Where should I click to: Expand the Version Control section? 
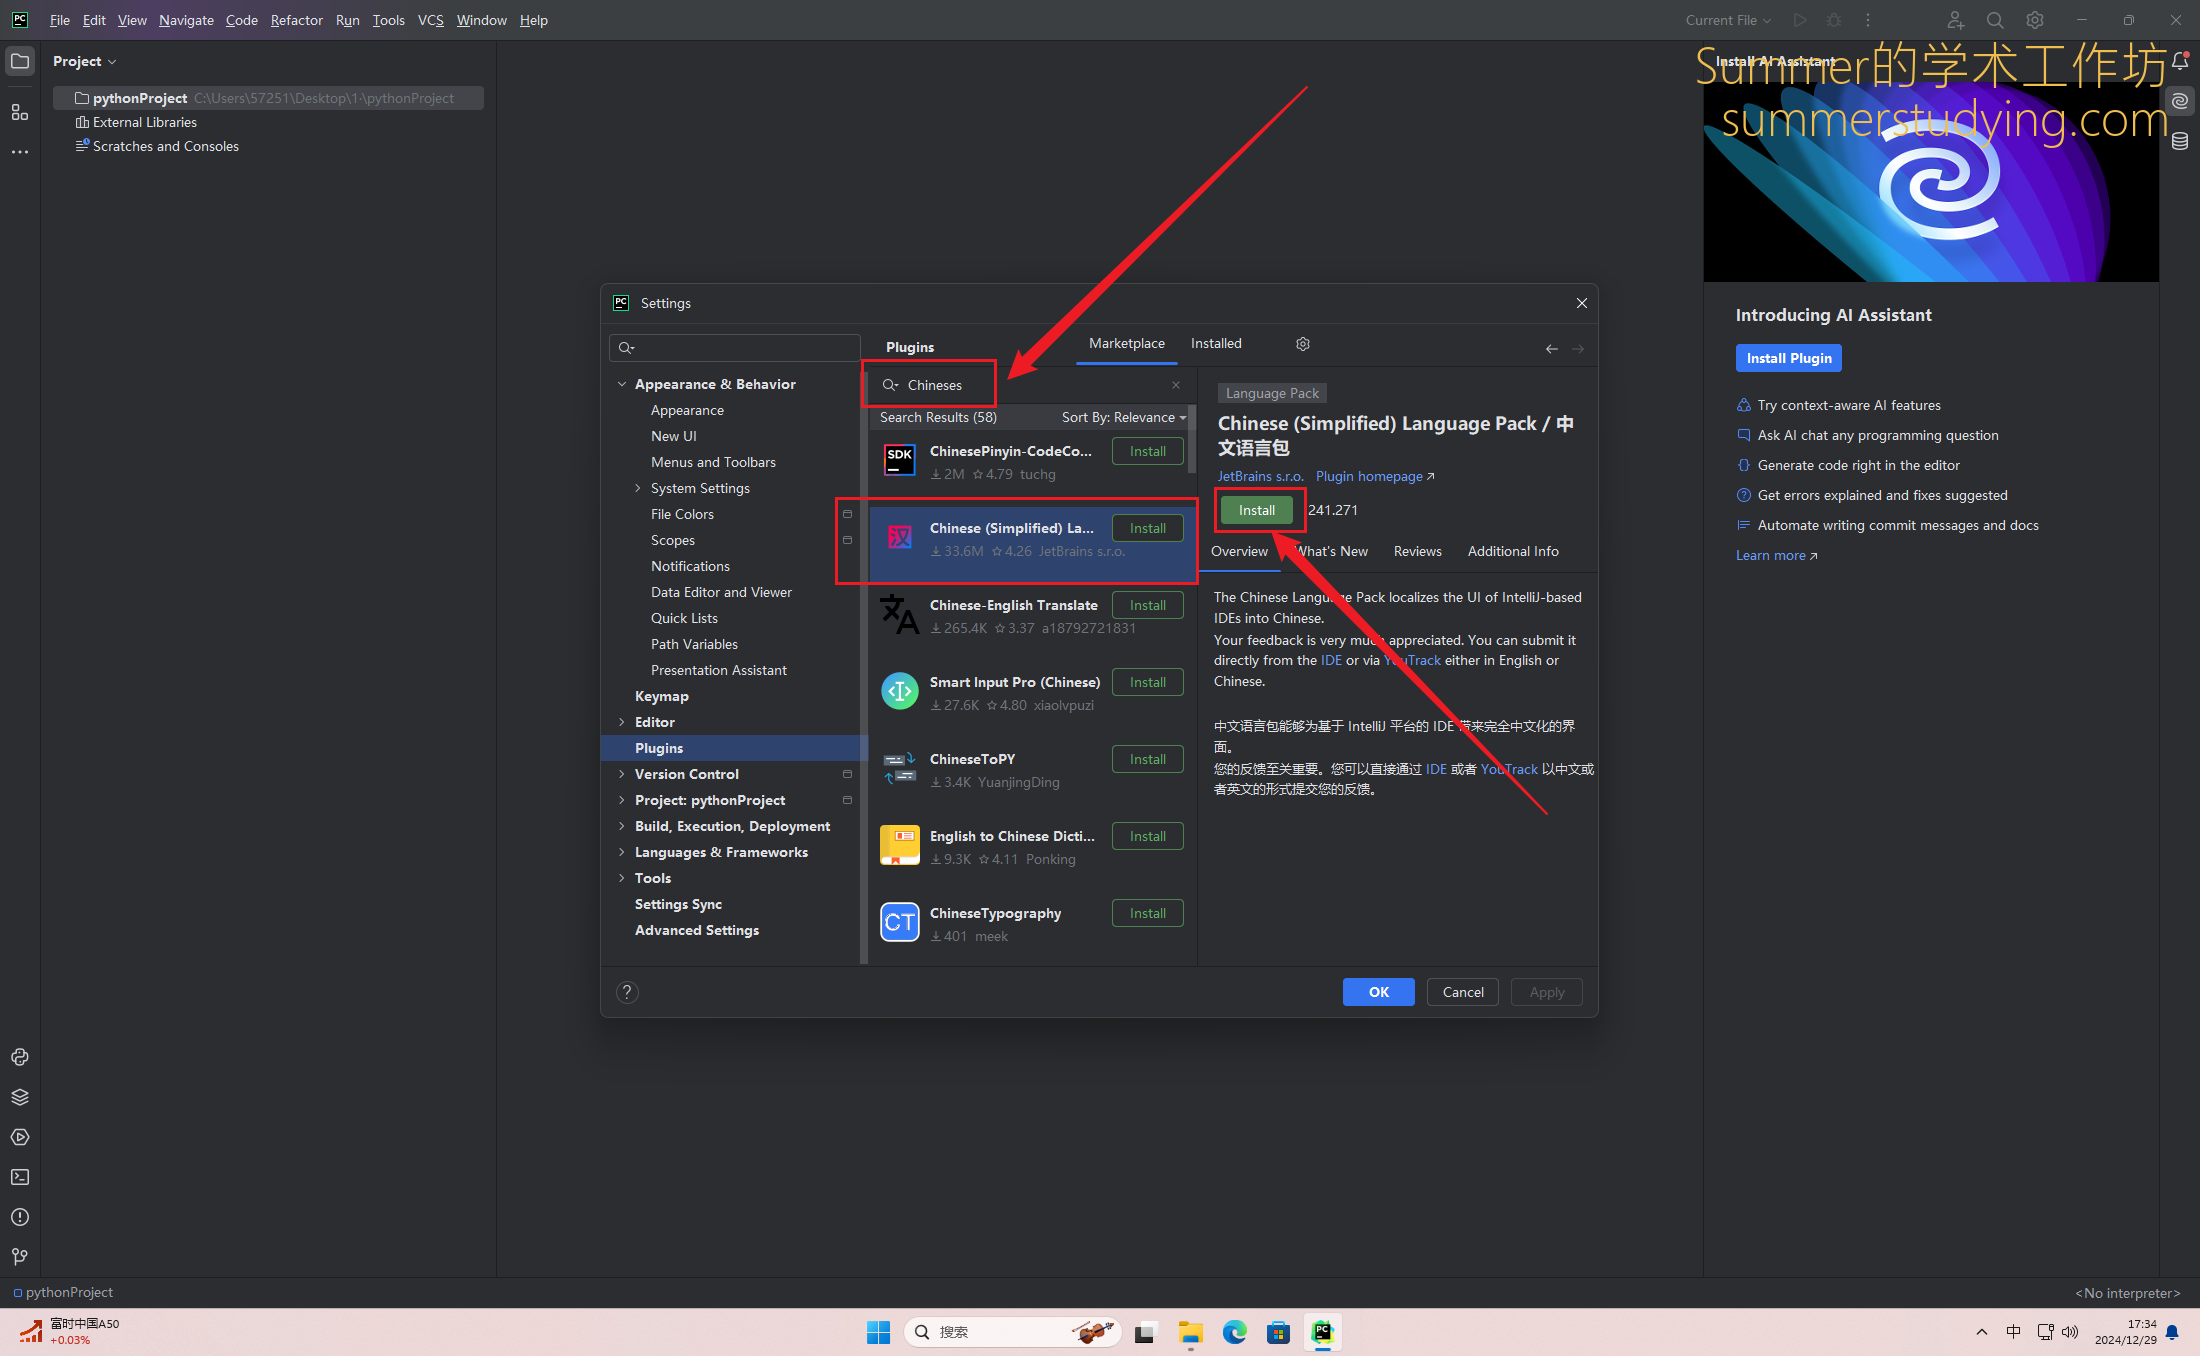pyautogui.click(x=622, y=774)
